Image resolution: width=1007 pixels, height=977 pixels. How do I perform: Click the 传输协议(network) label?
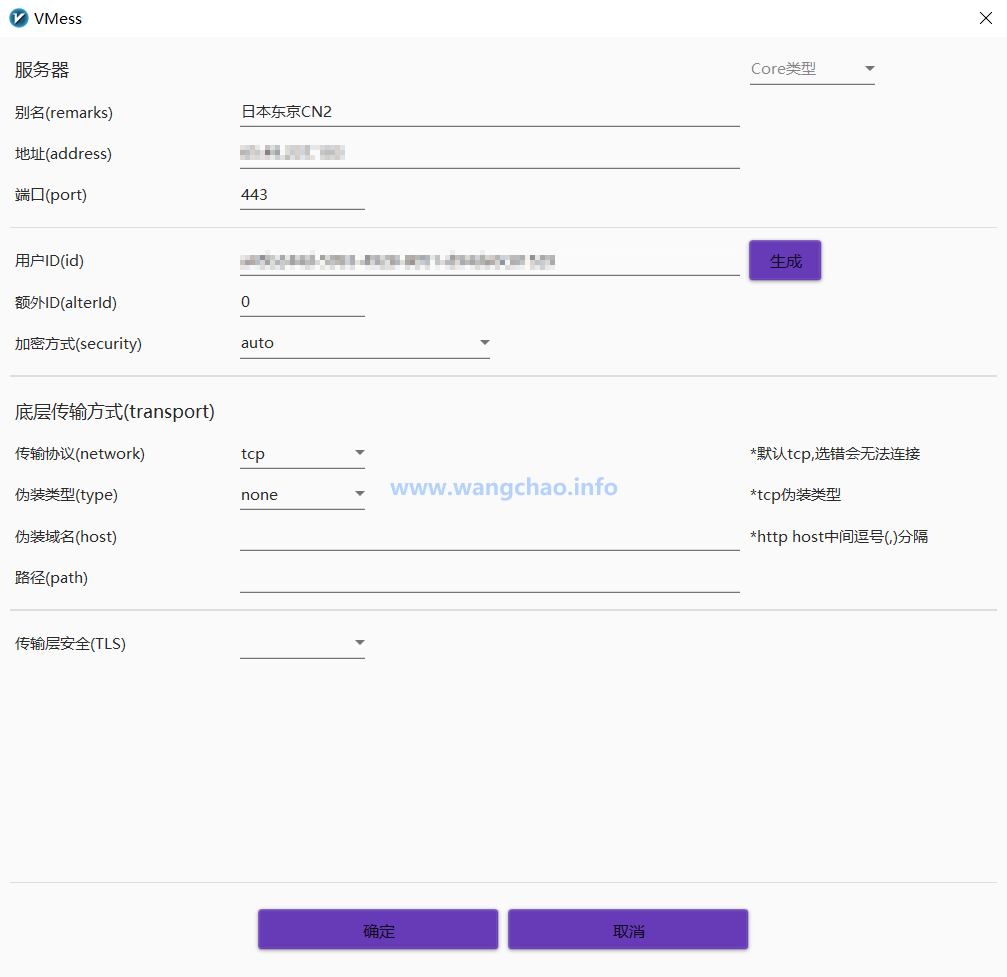[80, 453]
